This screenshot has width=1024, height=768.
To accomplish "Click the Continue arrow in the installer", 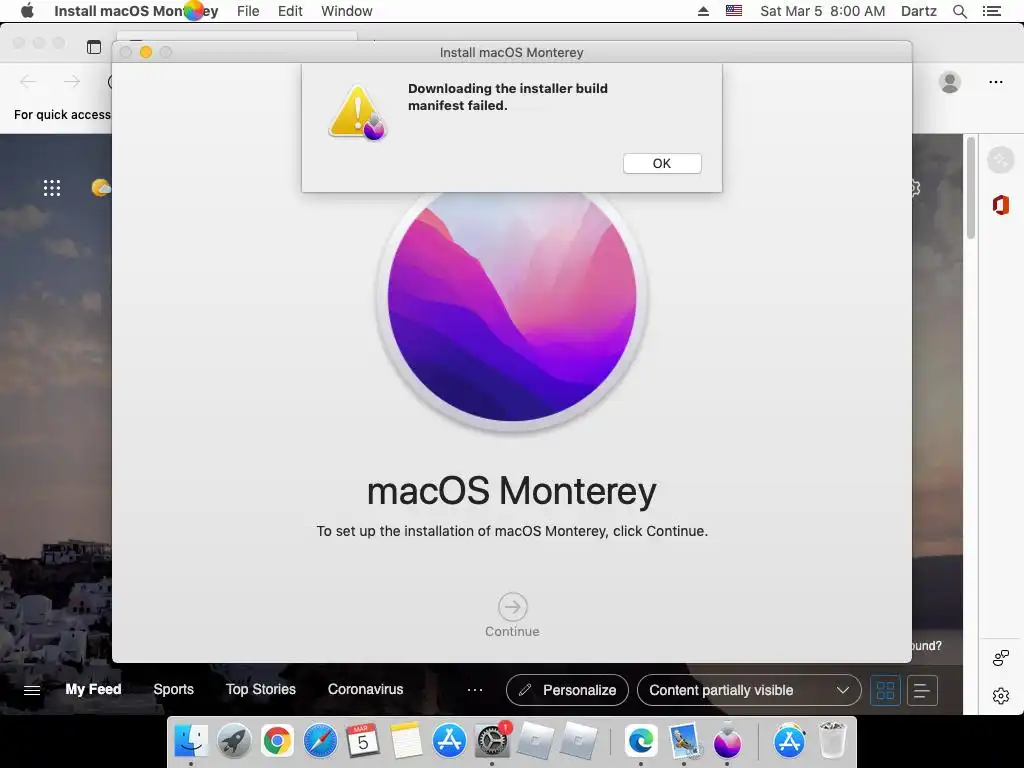I will click(x=513, y=607).
